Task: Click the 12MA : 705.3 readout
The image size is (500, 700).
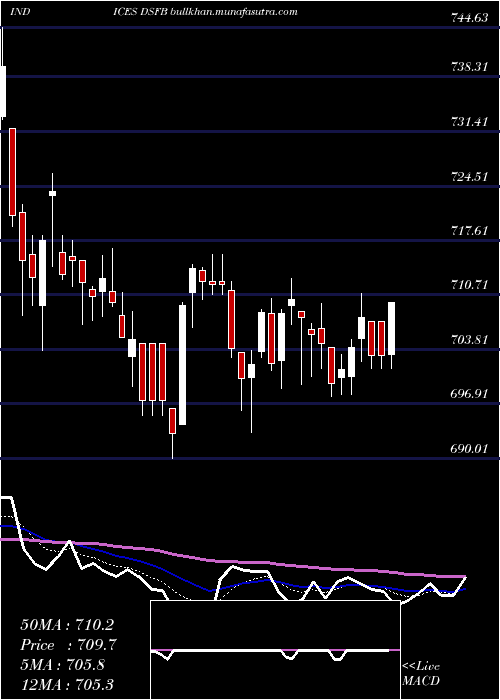Action: click(67, 685)
